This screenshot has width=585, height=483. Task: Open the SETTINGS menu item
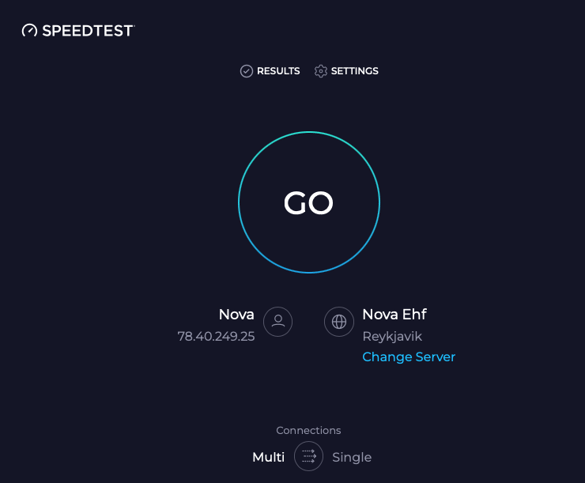coord(355,71)
